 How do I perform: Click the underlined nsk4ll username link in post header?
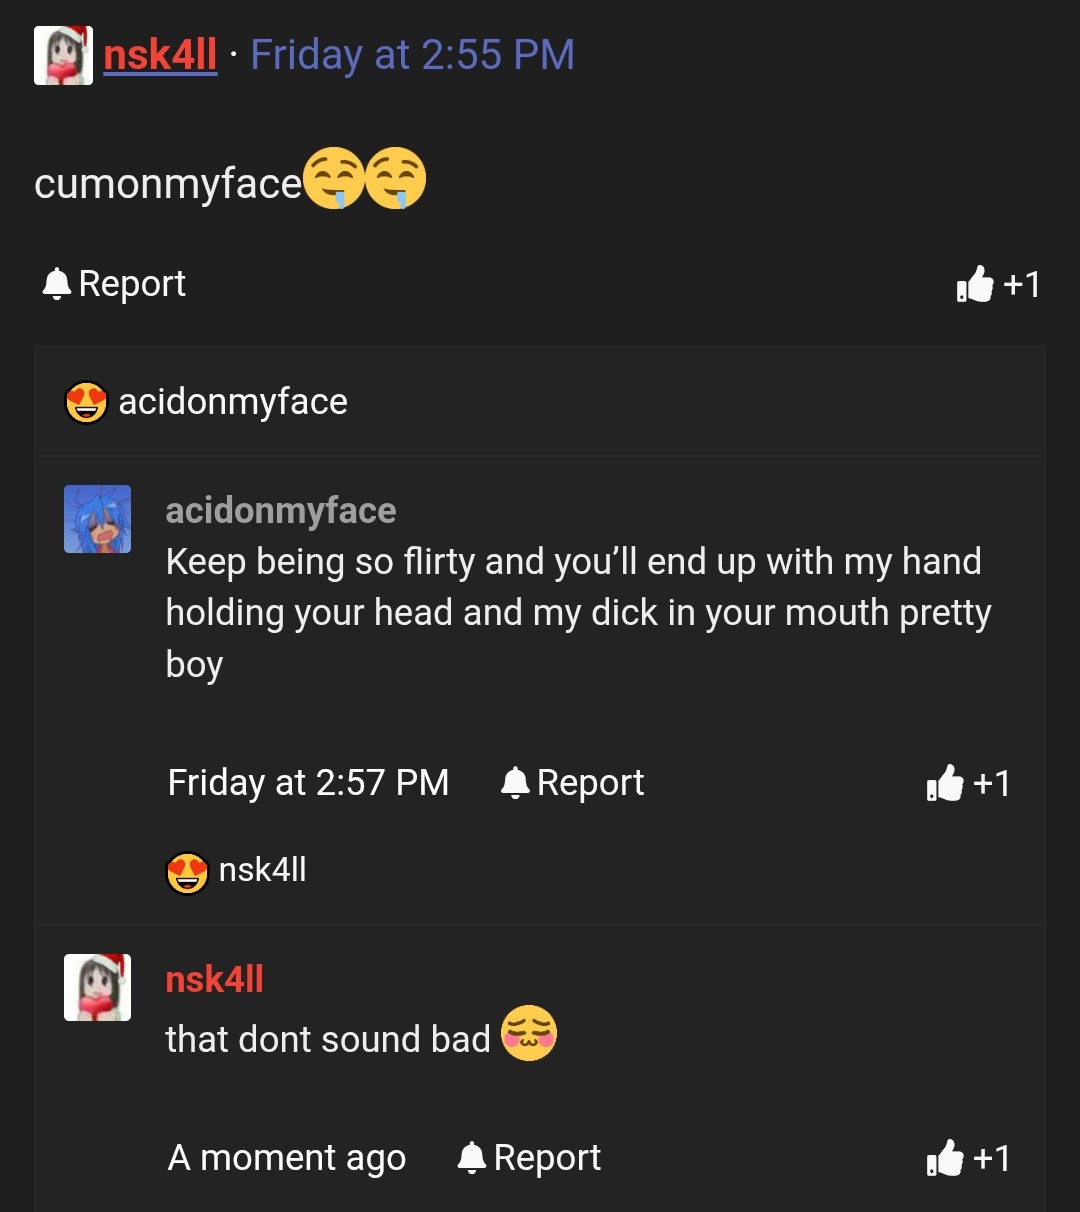[160, 55]
